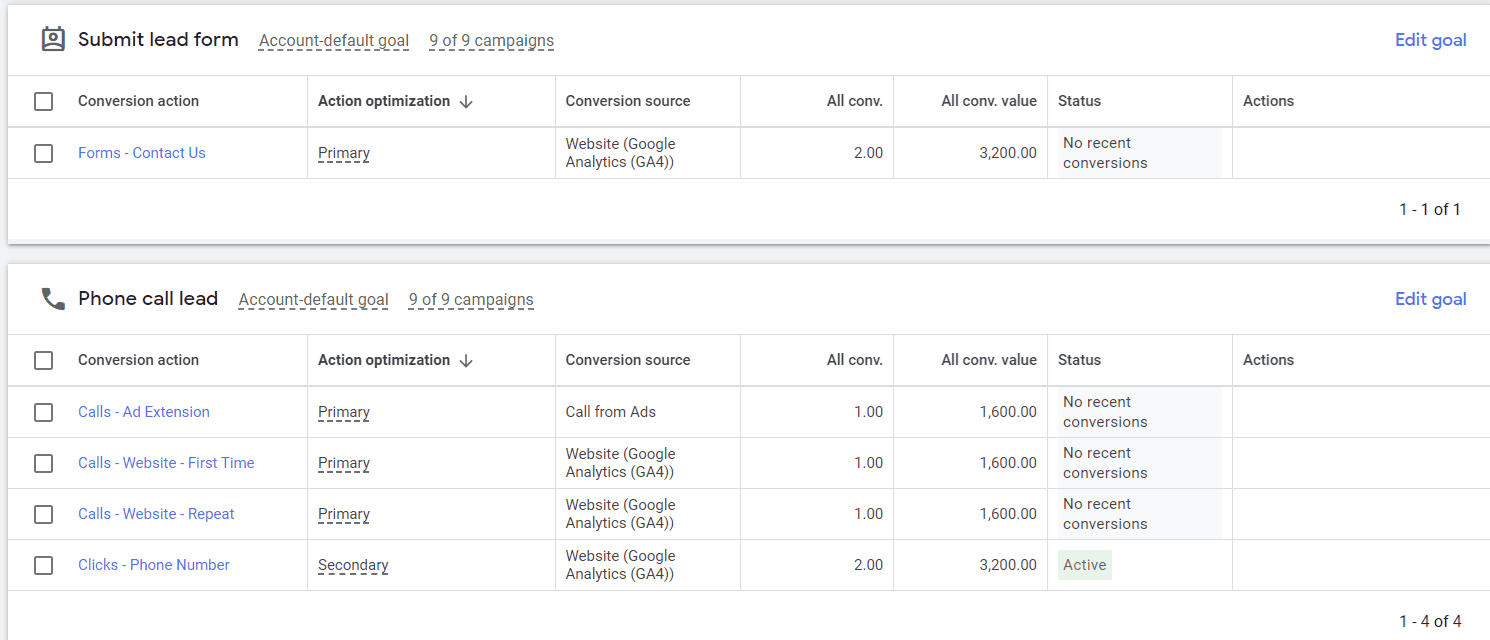The width and height of the screenshot is (1490, 640).
Task: Click the Call from Ads conversion source cell
Action: point(611,412)
